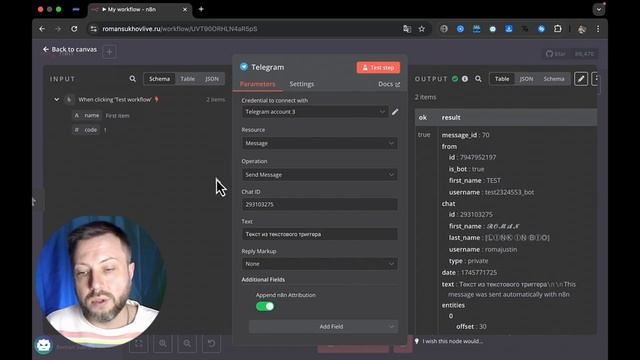640x360 pixels.
Task: Select input Table view
Action: tap(188, 79)
